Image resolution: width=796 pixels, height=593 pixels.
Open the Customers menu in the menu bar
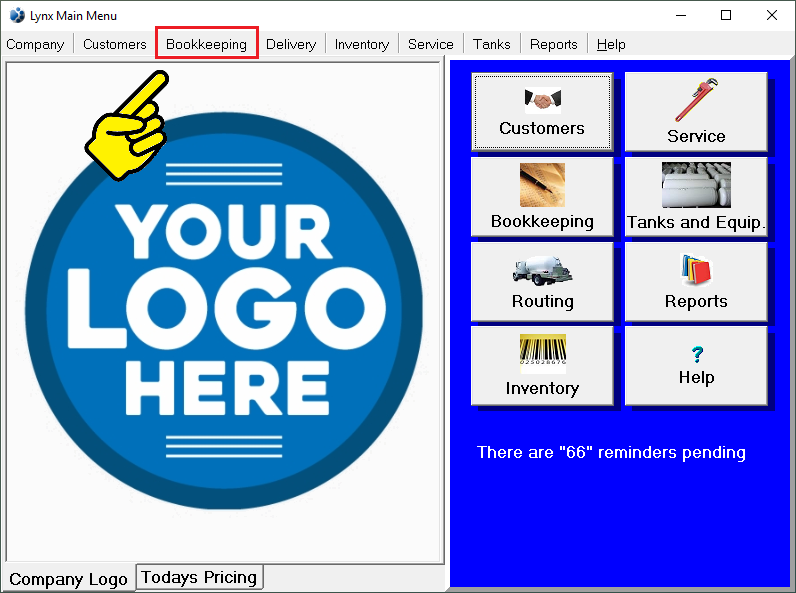115,45
